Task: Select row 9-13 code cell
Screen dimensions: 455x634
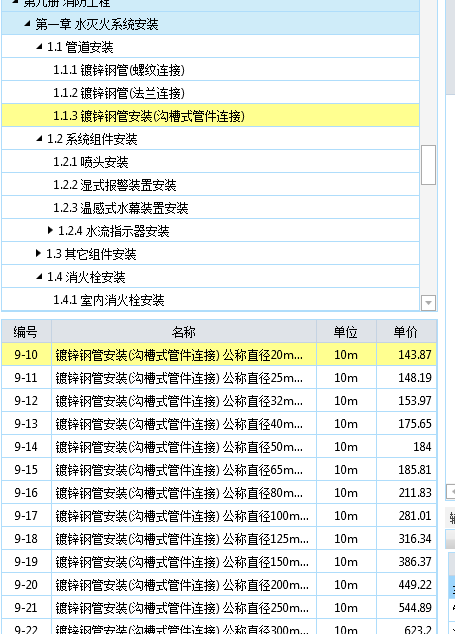Action: point(26,424)
